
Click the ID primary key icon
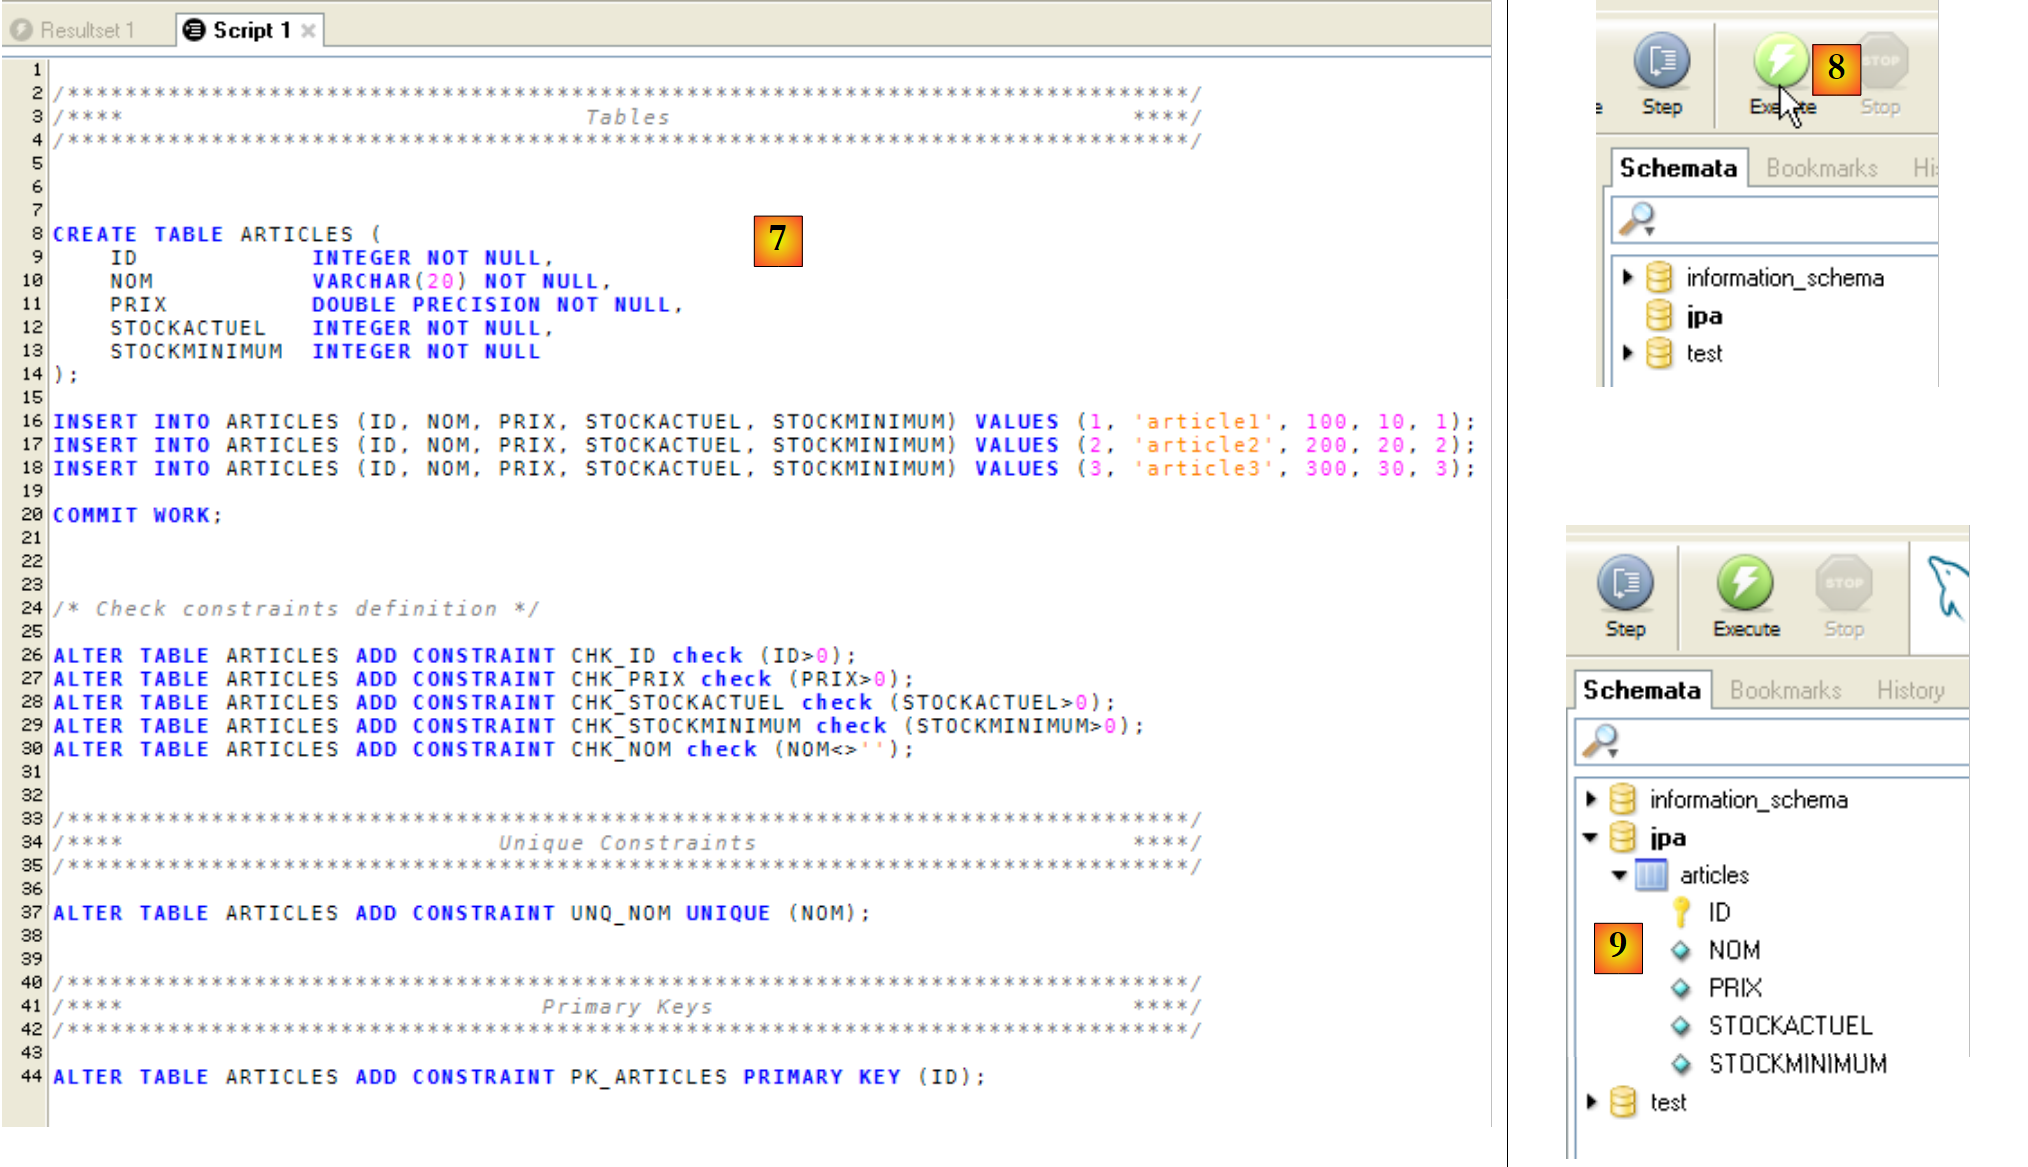[1681, 912]
